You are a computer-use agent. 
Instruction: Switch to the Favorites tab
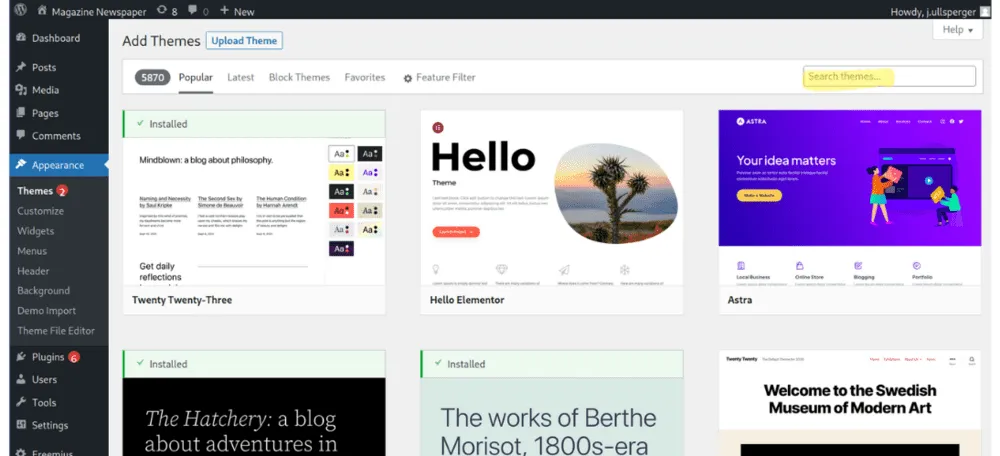pyautogui.click(x=365, y=77)
